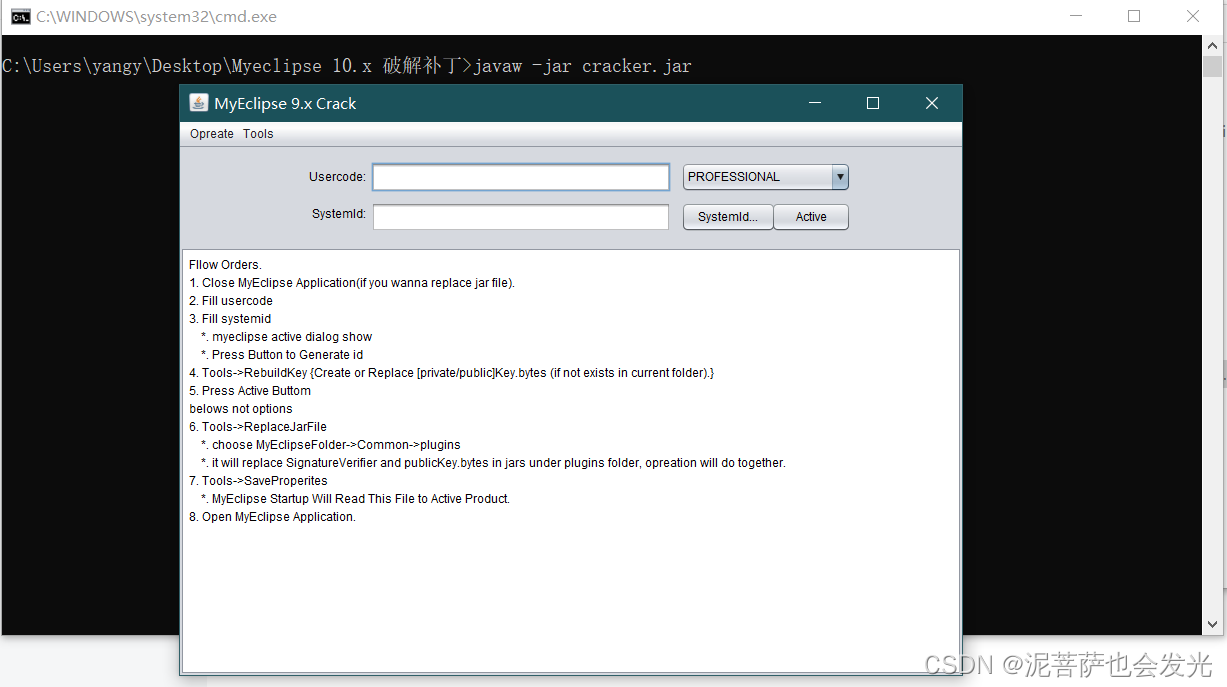Screen dimensions: 1227x687
Task: Click the 'myeclipse active dialog show' line
Action: (x=286, y=337)
